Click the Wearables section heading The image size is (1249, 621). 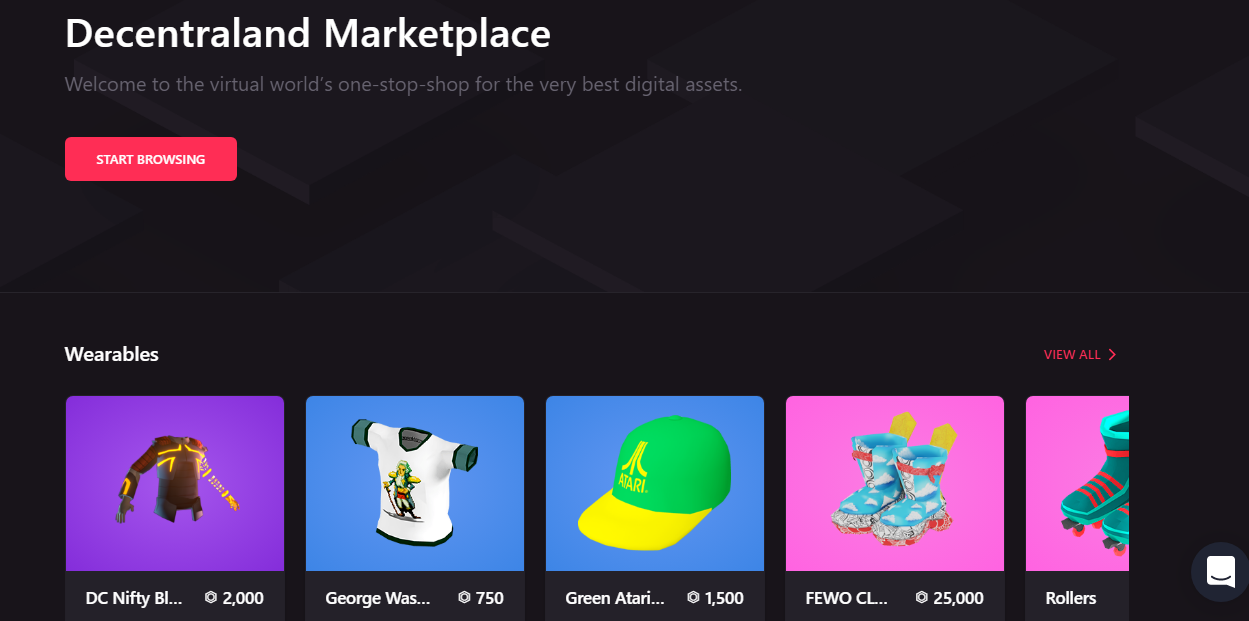click(x=112, y=354)
